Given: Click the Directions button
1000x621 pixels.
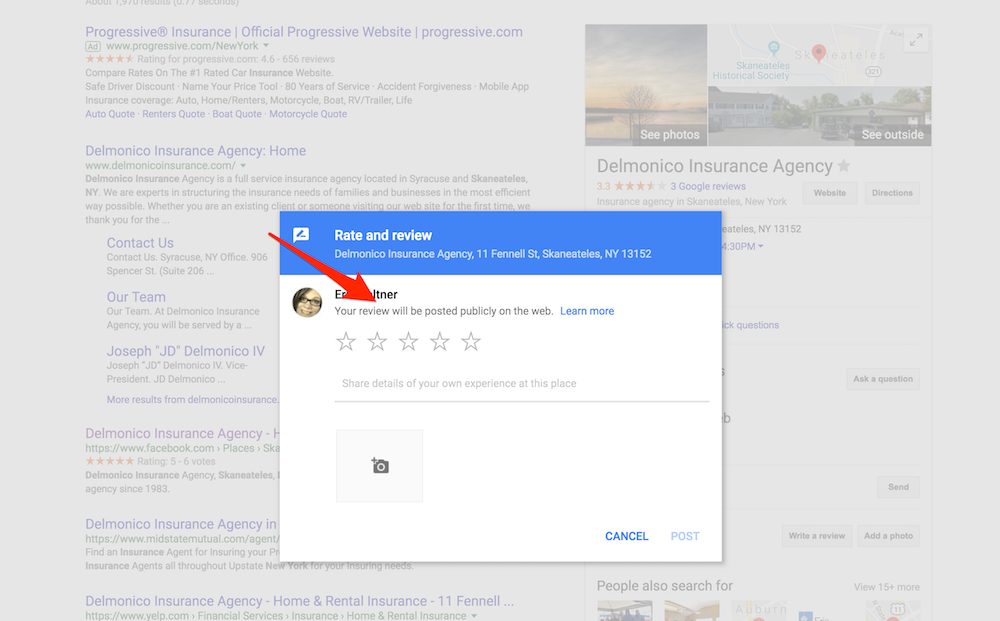Looking at the screenshot, I should click(892, 193).
